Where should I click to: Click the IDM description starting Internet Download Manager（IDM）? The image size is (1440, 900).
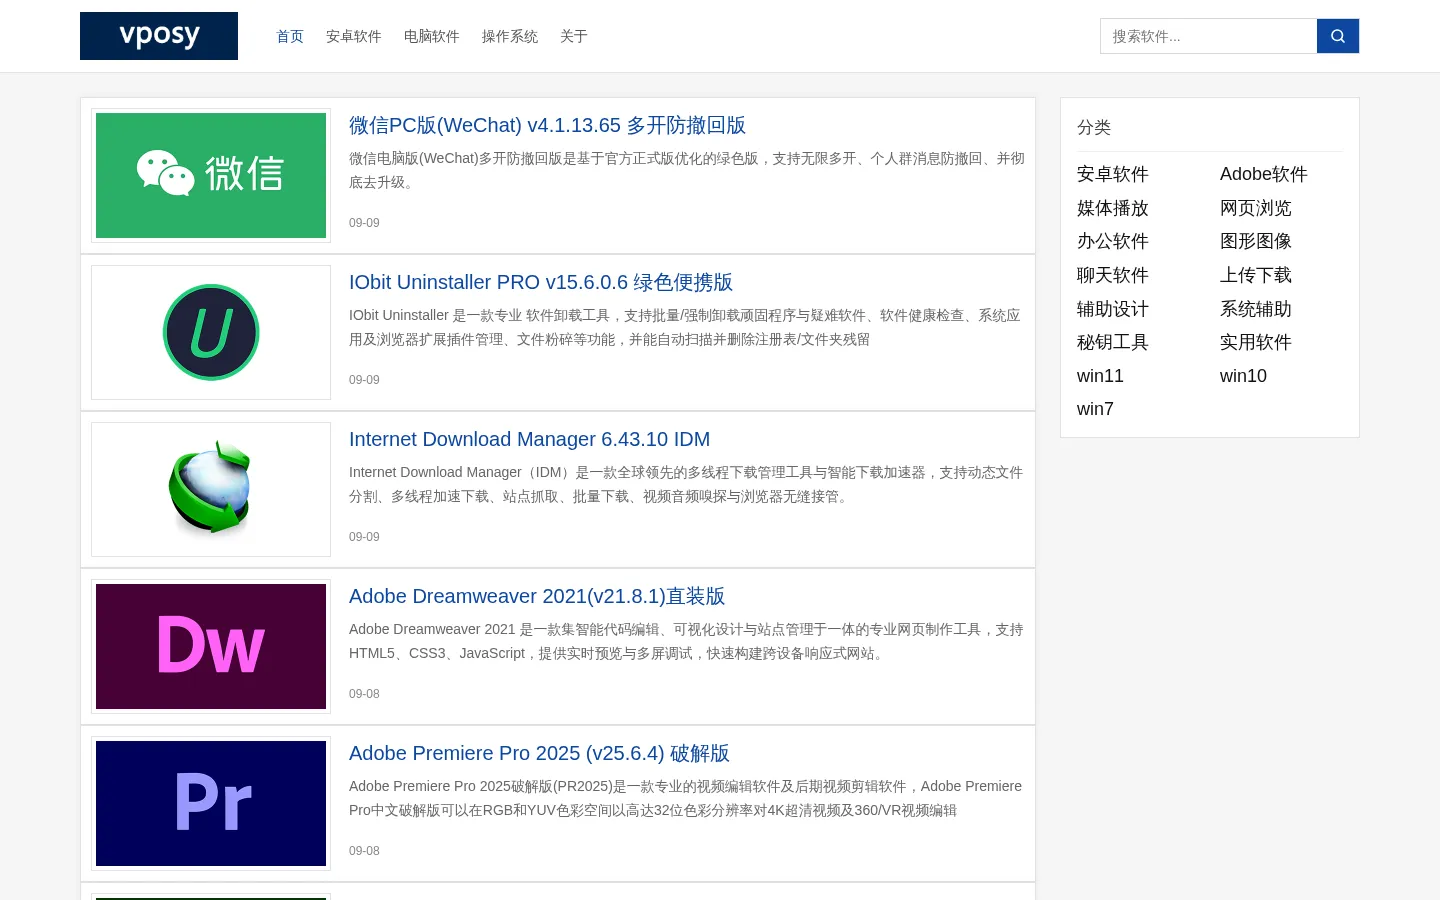tap(686, 484)
